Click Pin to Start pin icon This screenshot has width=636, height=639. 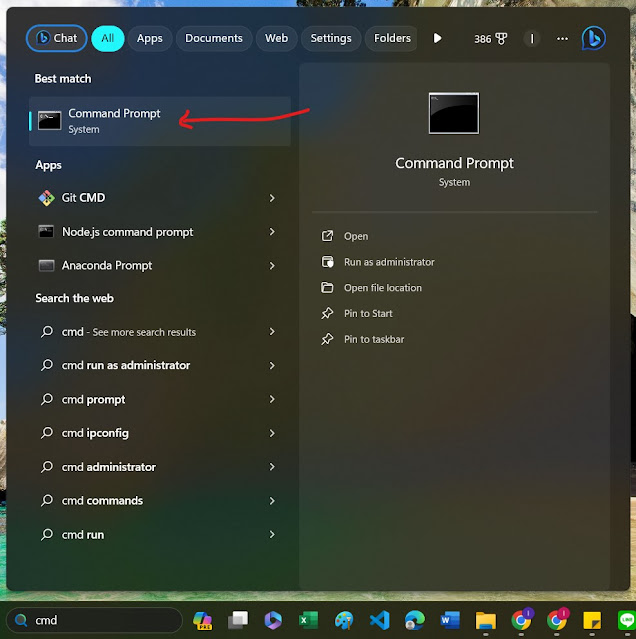point(327,313)
